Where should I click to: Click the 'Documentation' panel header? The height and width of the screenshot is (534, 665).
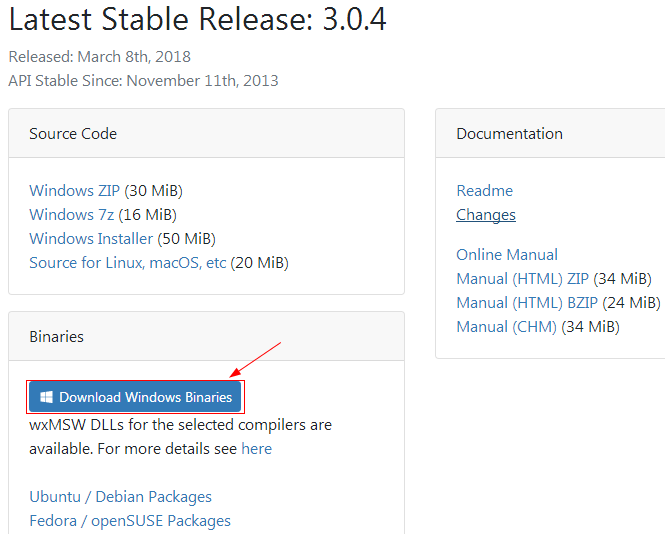coord(550,133)
